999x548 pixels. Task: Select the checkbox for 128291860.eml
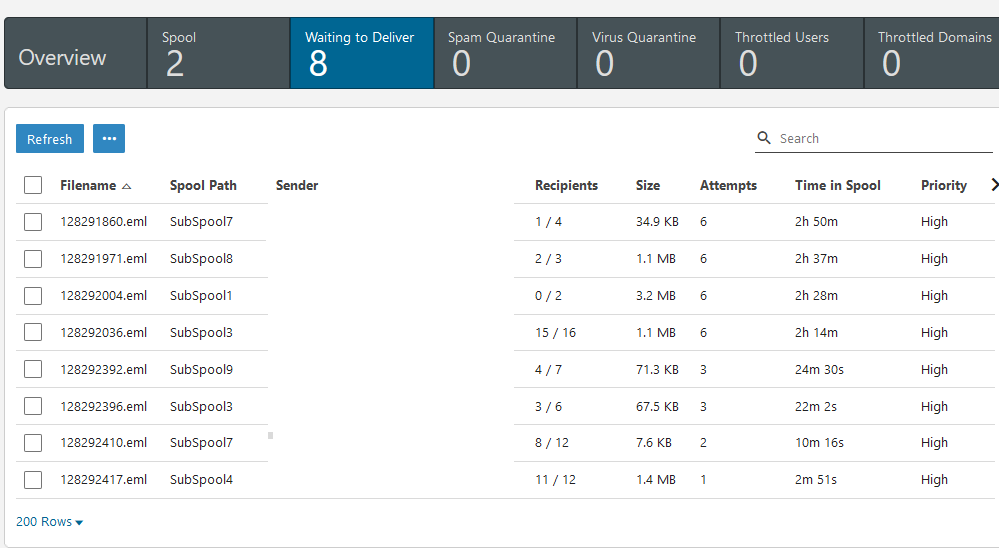point(33,222)
